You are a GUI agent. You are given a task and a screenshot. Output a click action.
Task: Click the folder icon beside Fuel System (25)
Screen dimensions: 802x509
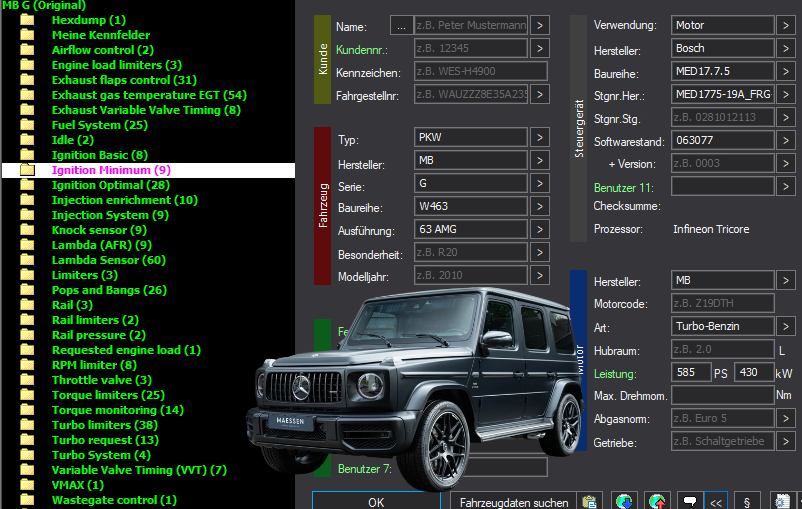pyautogui.click(x=27, y=125)
